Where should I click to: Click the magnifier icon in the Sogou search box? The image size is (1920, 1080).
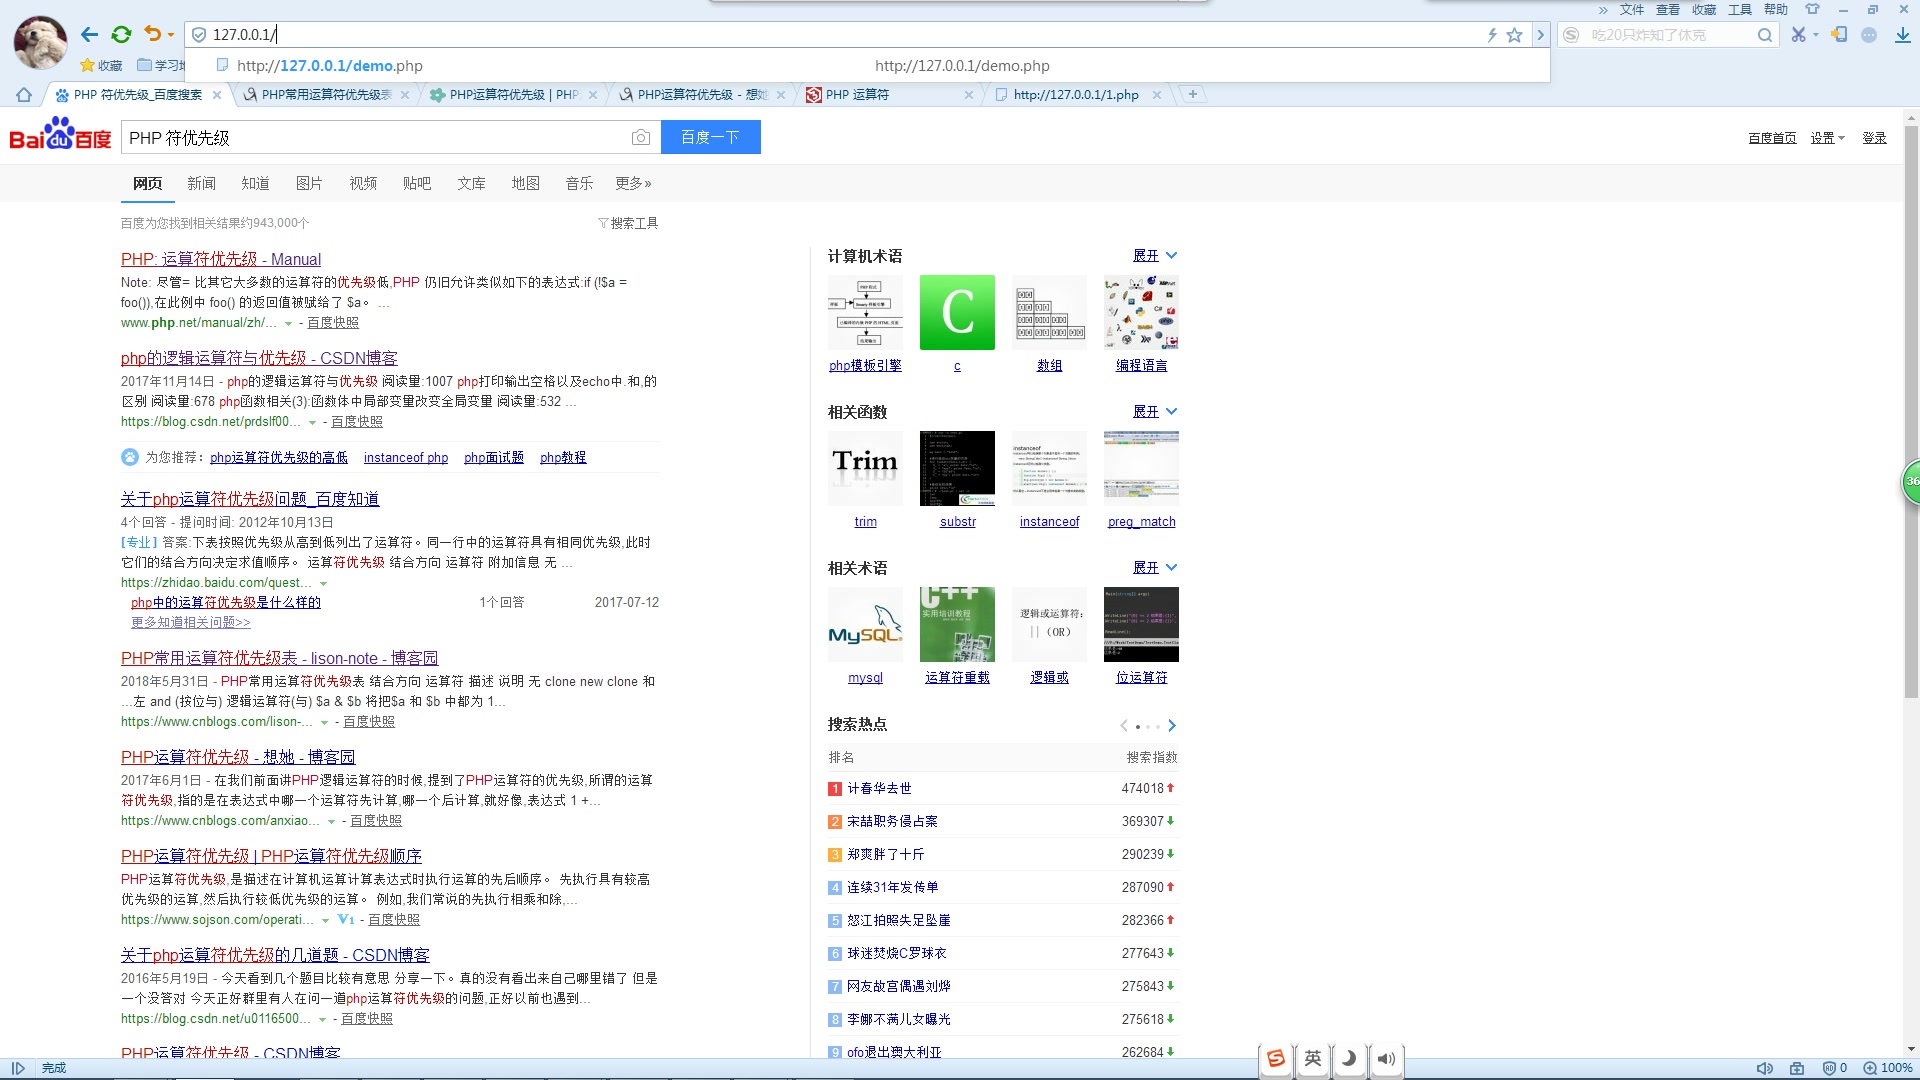pyautogui.click(x=1765, y=35)
